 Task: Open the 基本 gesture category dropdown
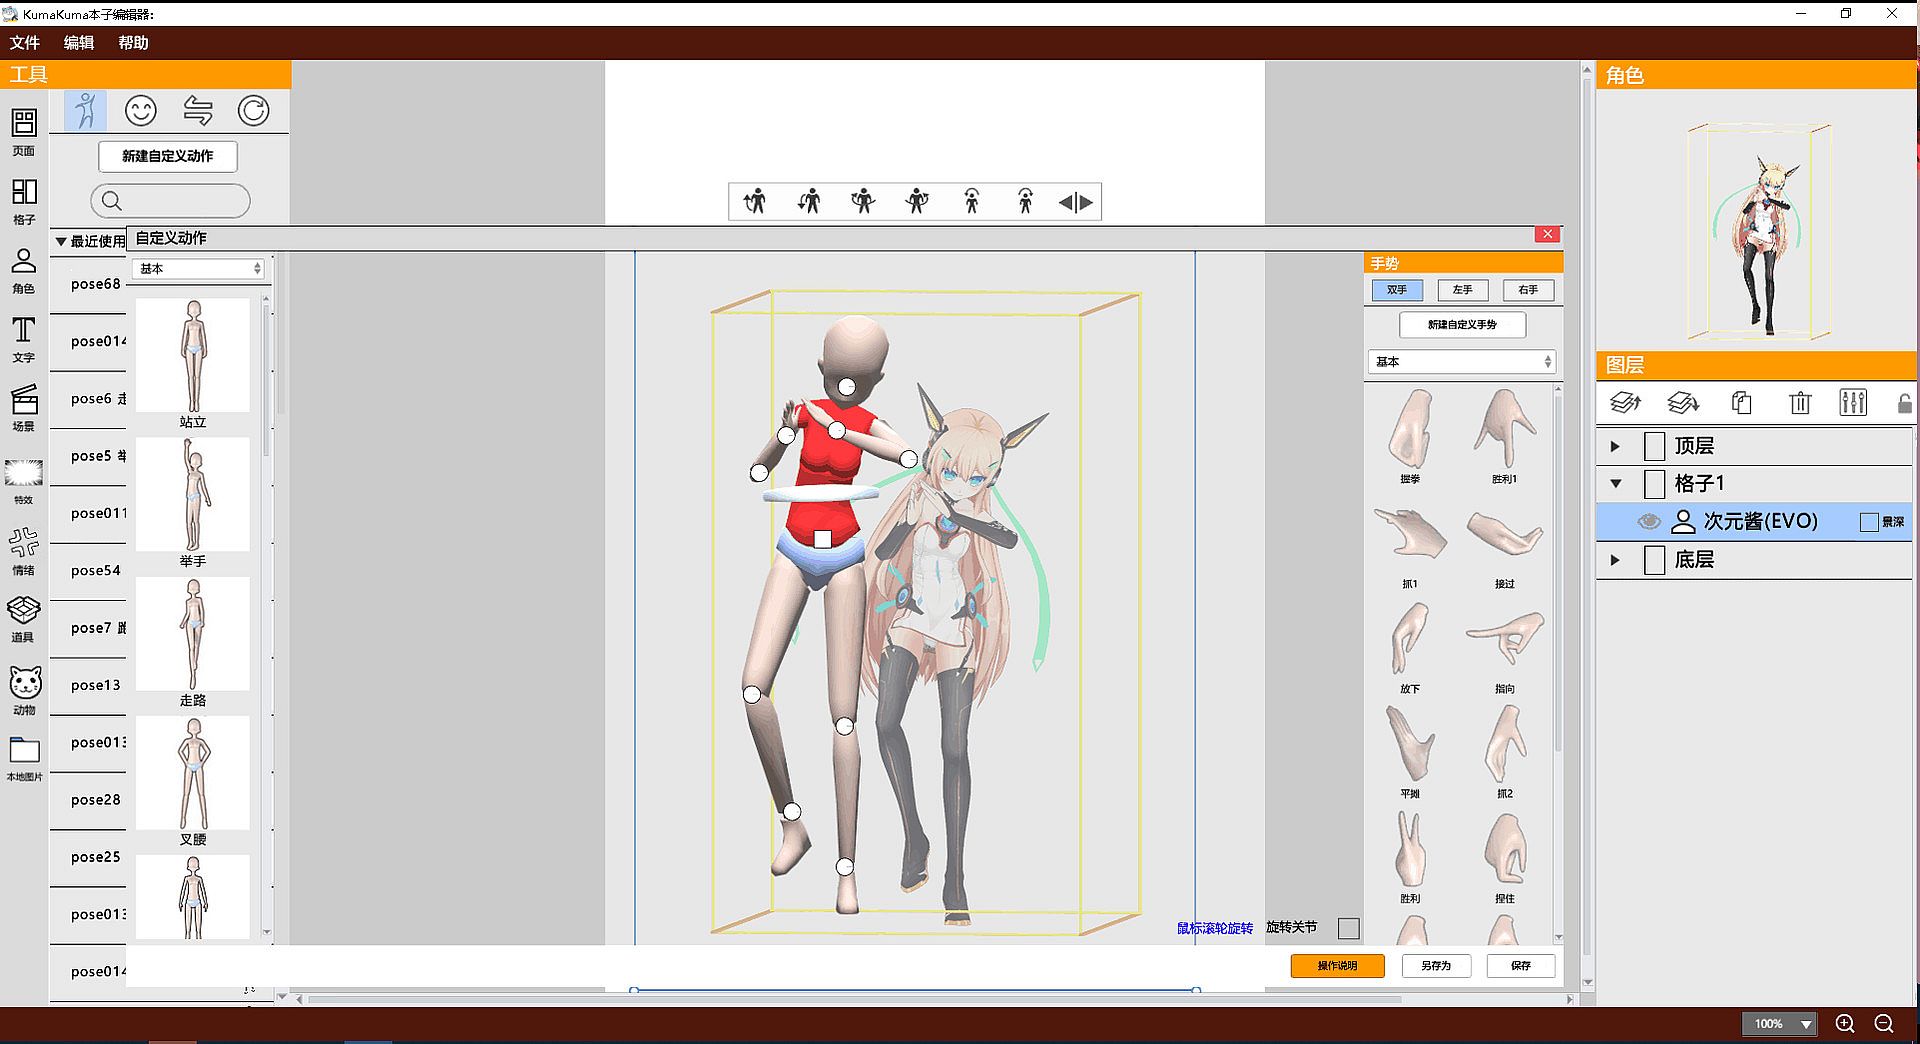click(1461, 362)
